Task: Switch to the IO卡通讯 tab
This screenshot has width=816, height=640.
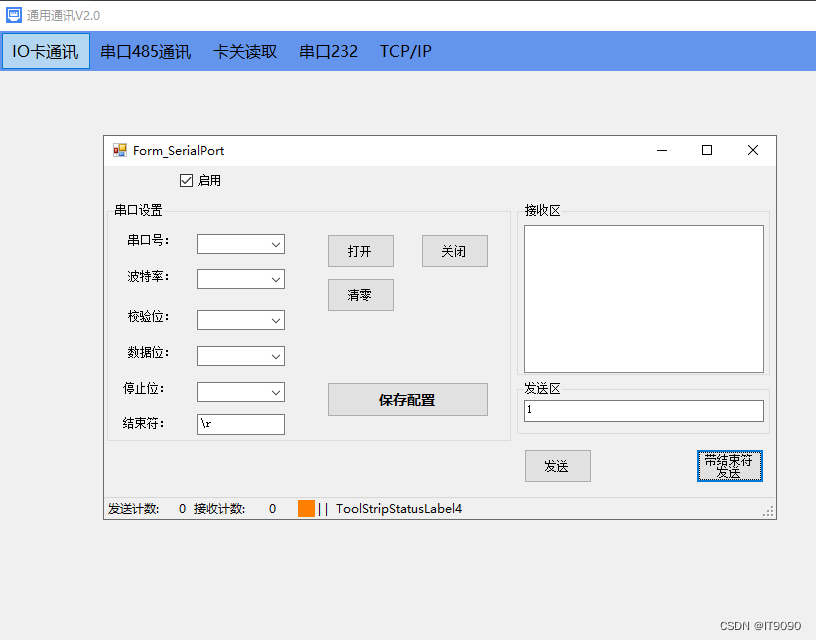Action: [x=46, y=51]
